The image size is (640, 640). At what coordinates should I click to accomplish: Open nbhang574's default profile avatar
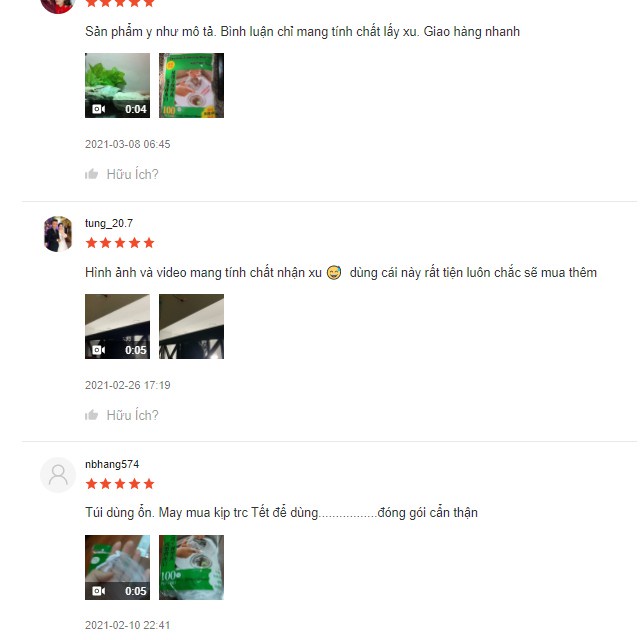coord(58,475)
